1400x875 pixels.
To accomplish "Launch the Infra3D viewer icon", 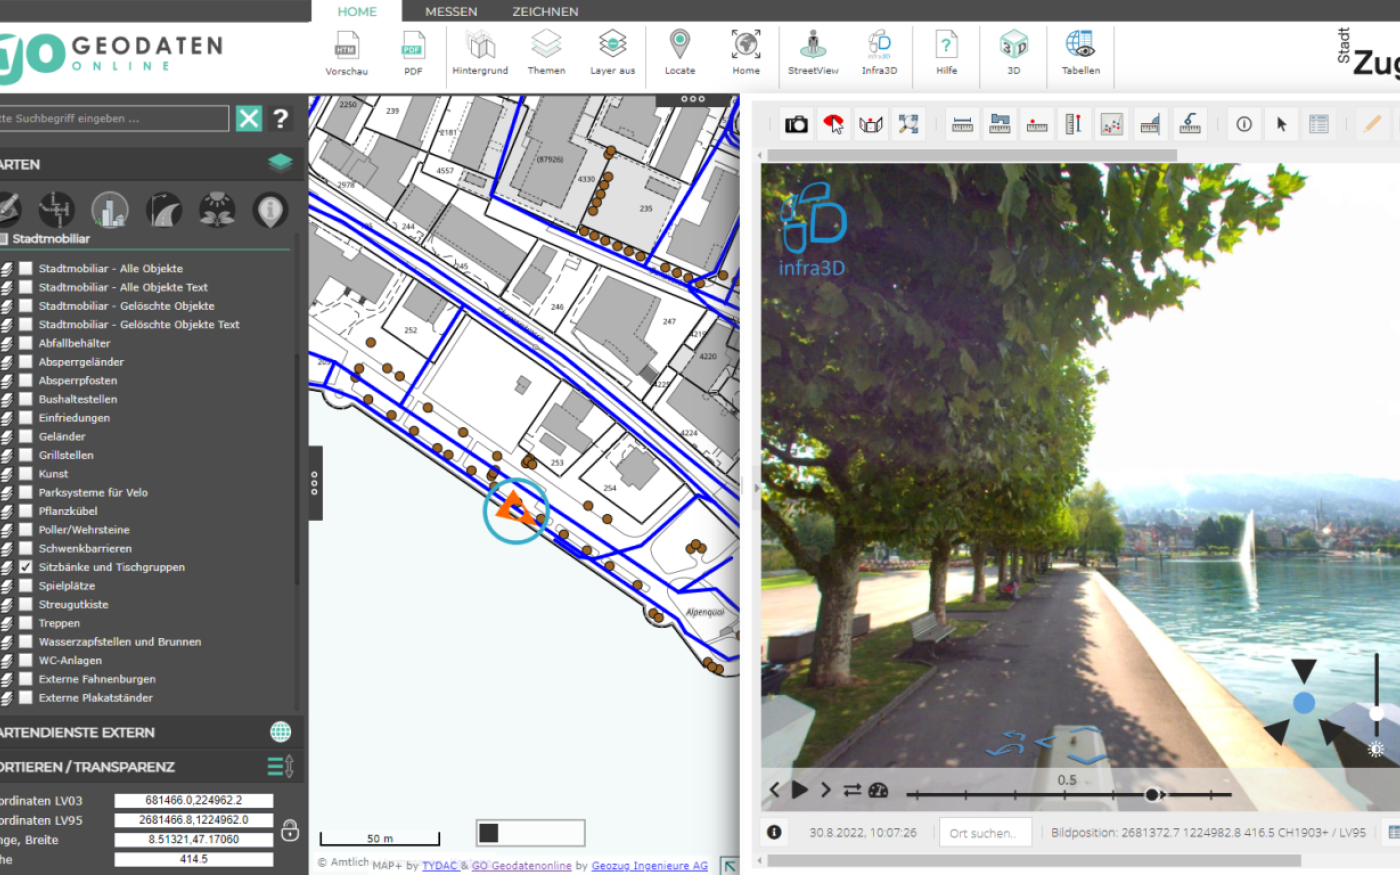I will pos(879,46).
